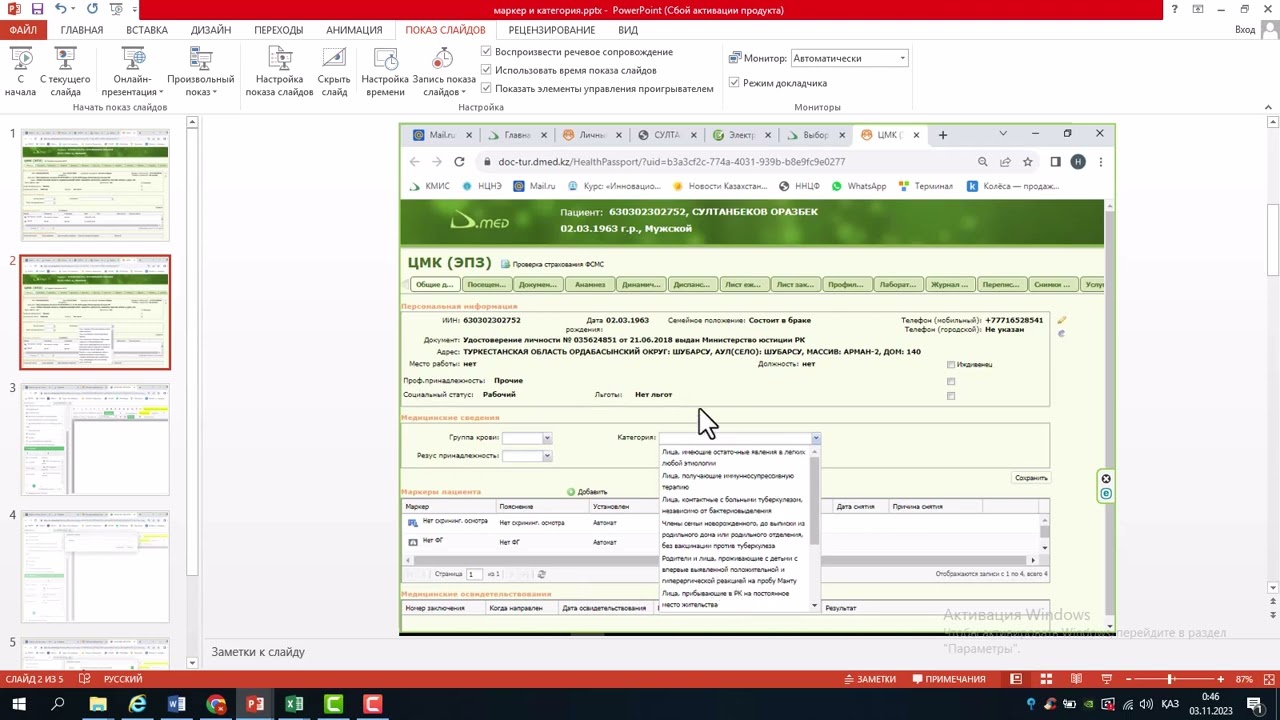The height and width of the screenshot is (720, 1280).
Task: Open the Windows Start menu
Action: click(19, 705)
